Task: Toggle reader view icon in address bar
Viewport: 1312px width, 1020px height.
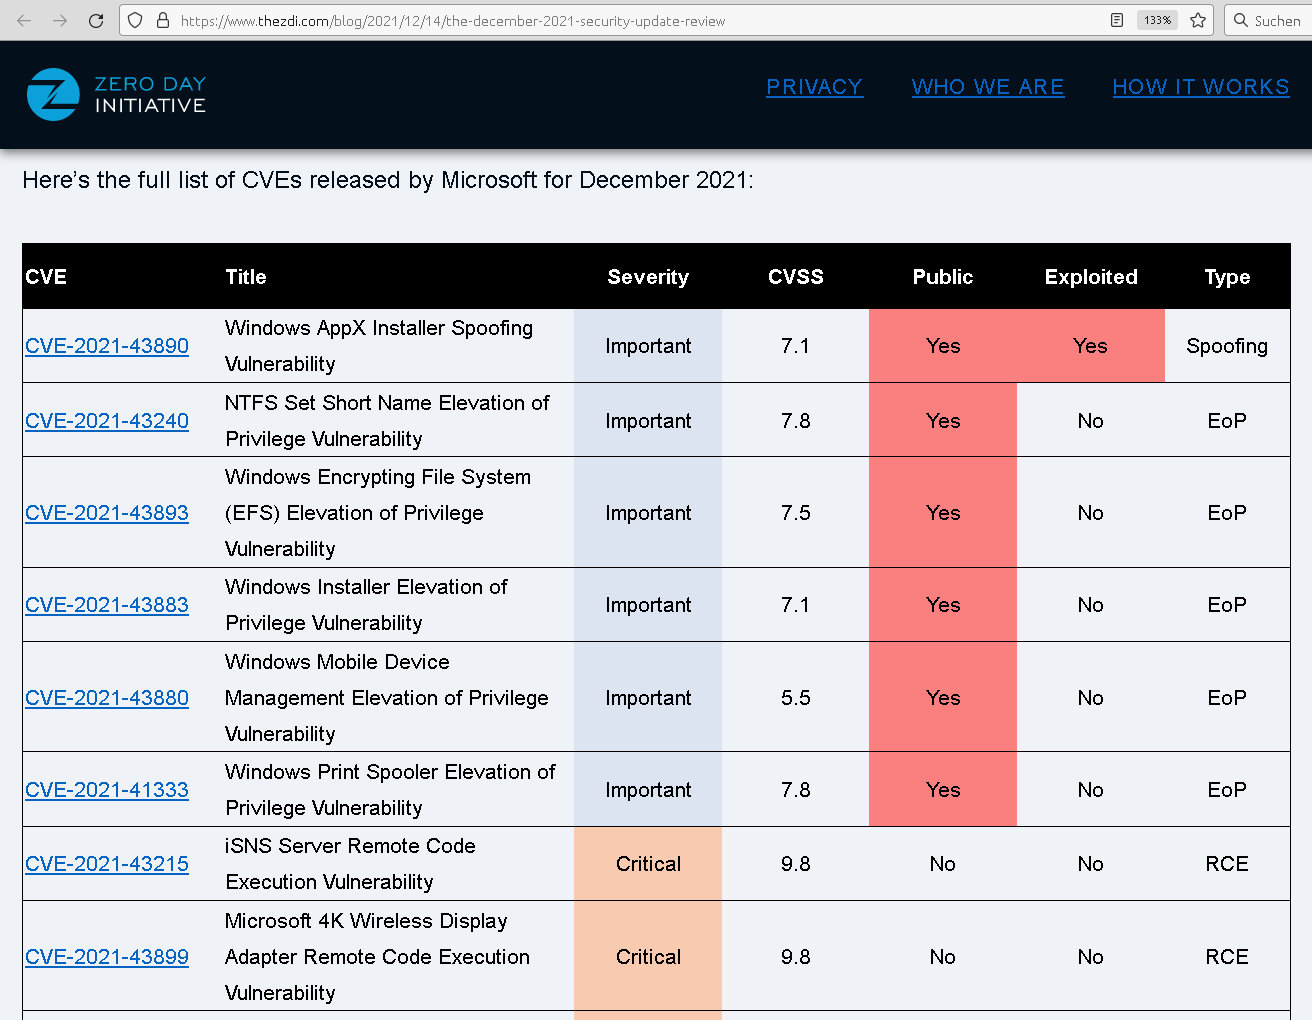Action: point(1117,20)
